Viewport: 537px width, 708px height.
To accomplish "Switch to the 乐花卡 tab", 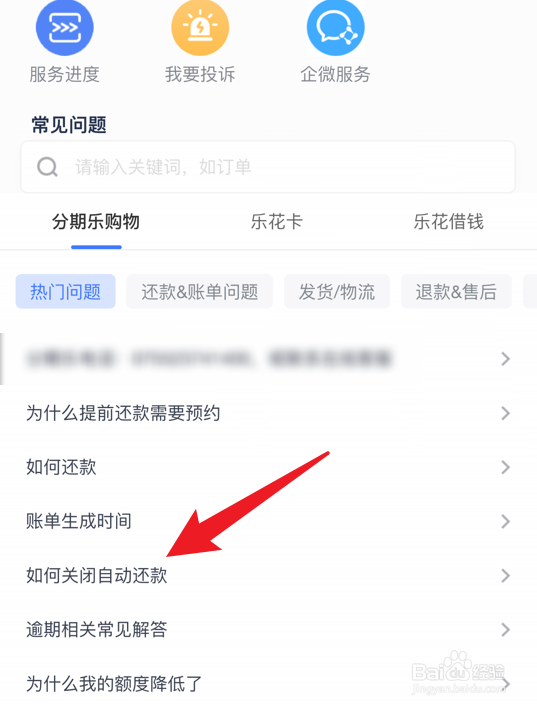I will click(276, 222).
